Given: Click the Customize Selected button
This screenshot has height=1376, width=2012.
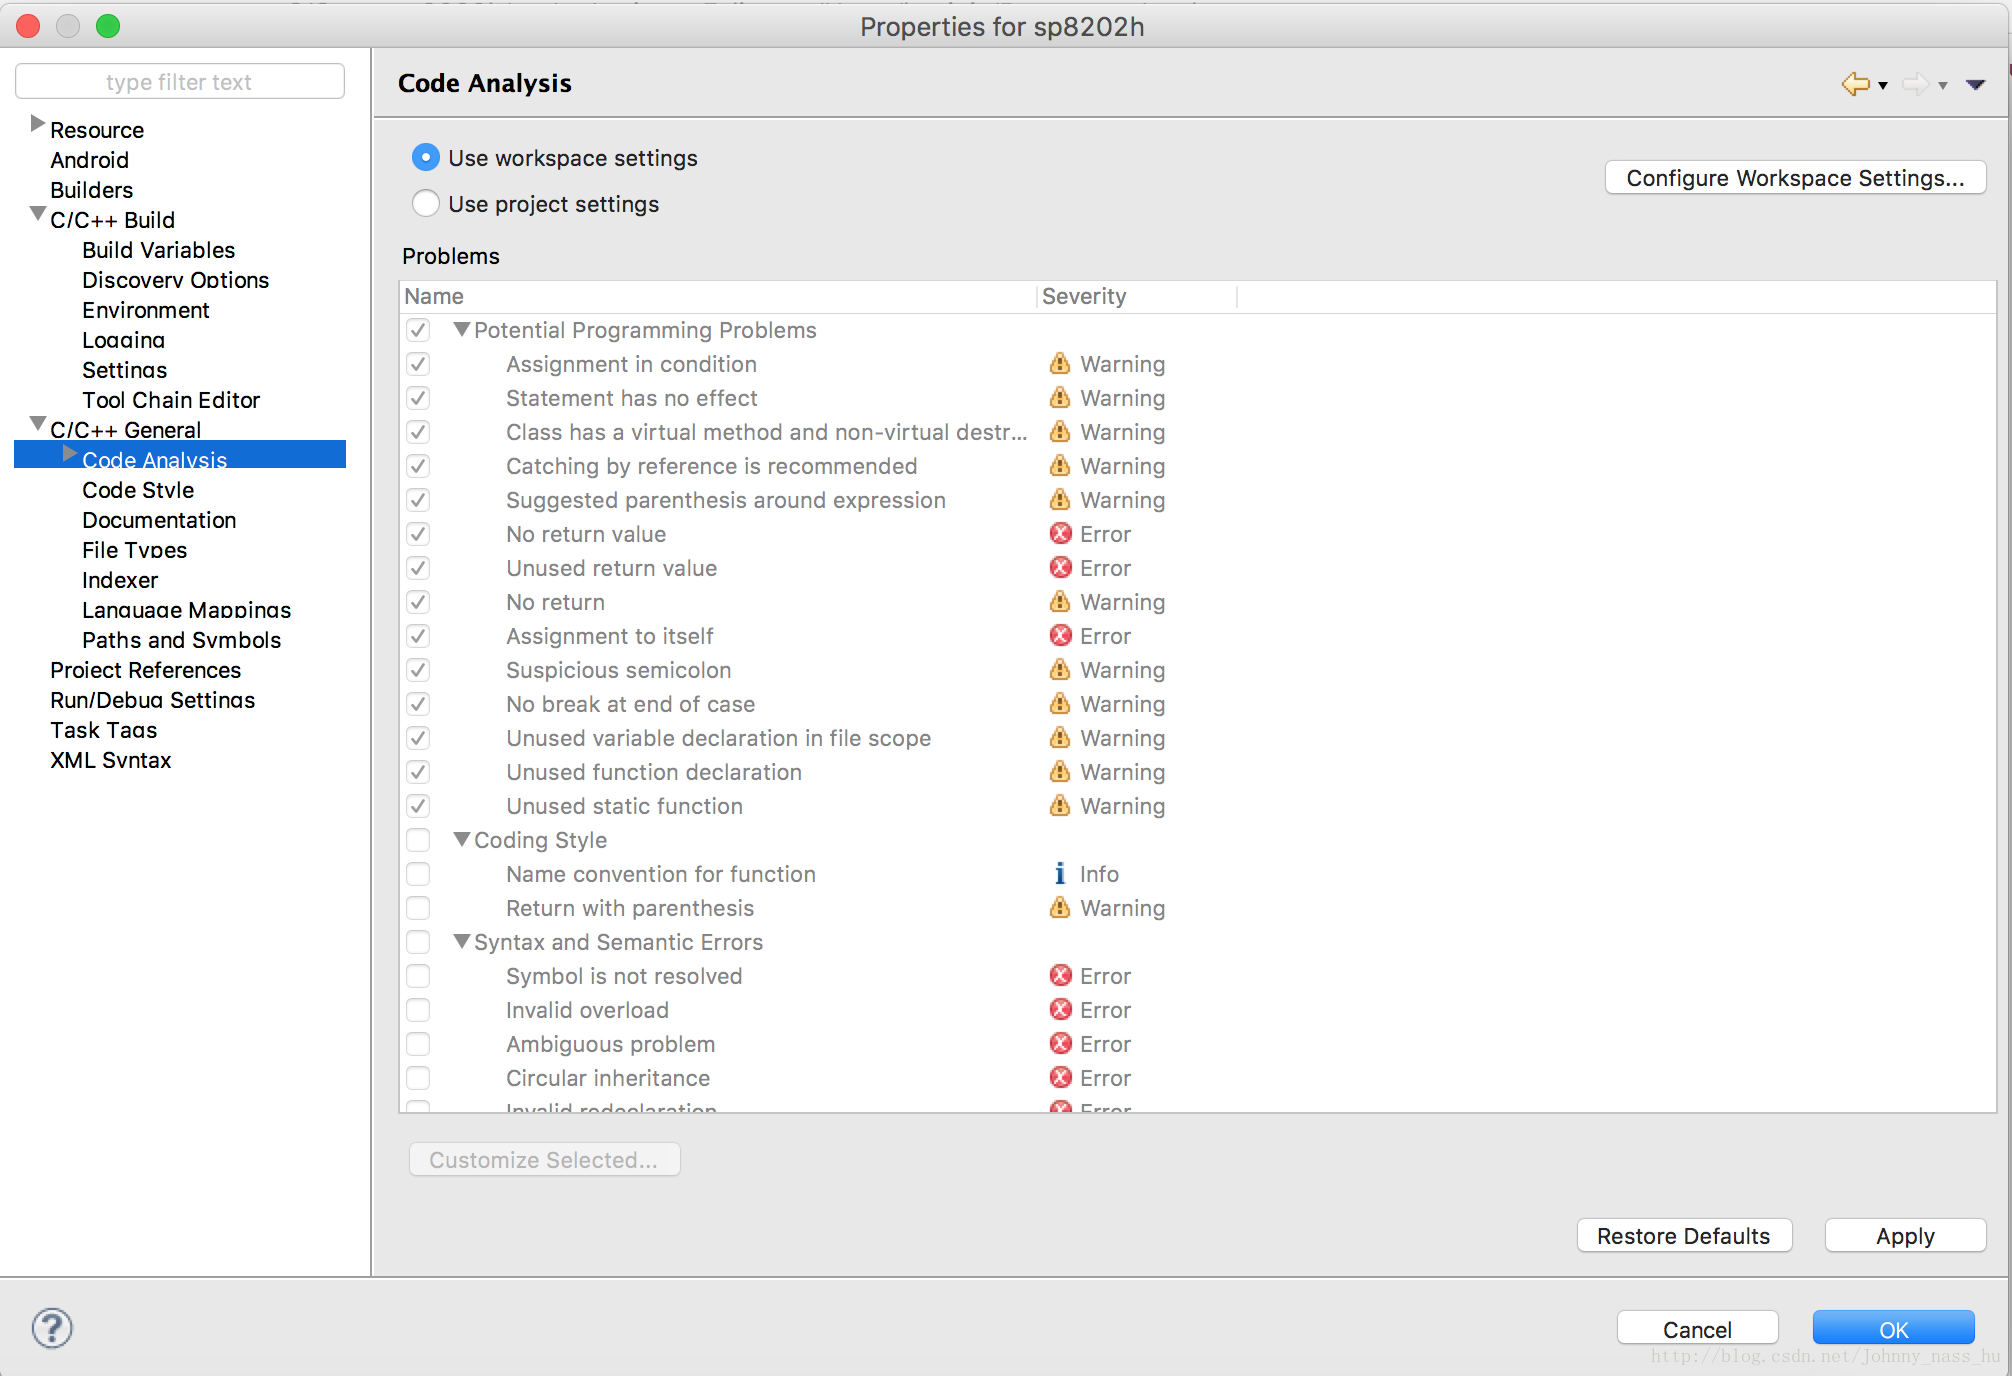Looking at the screenshot, I should 544,1160.
